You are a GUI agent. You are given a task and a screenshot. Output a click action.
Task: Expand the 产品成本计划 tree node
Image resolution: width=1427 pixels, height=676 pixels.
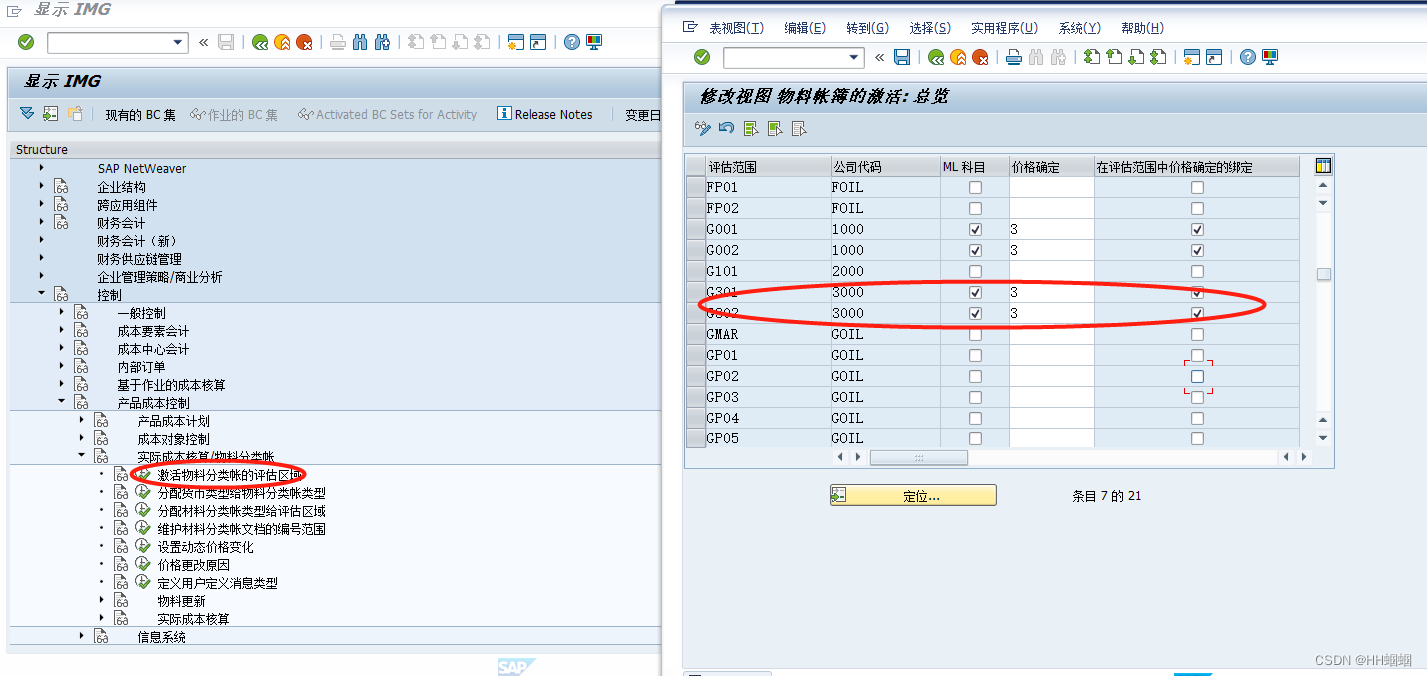pyautogui.click(x=82, y=419)
